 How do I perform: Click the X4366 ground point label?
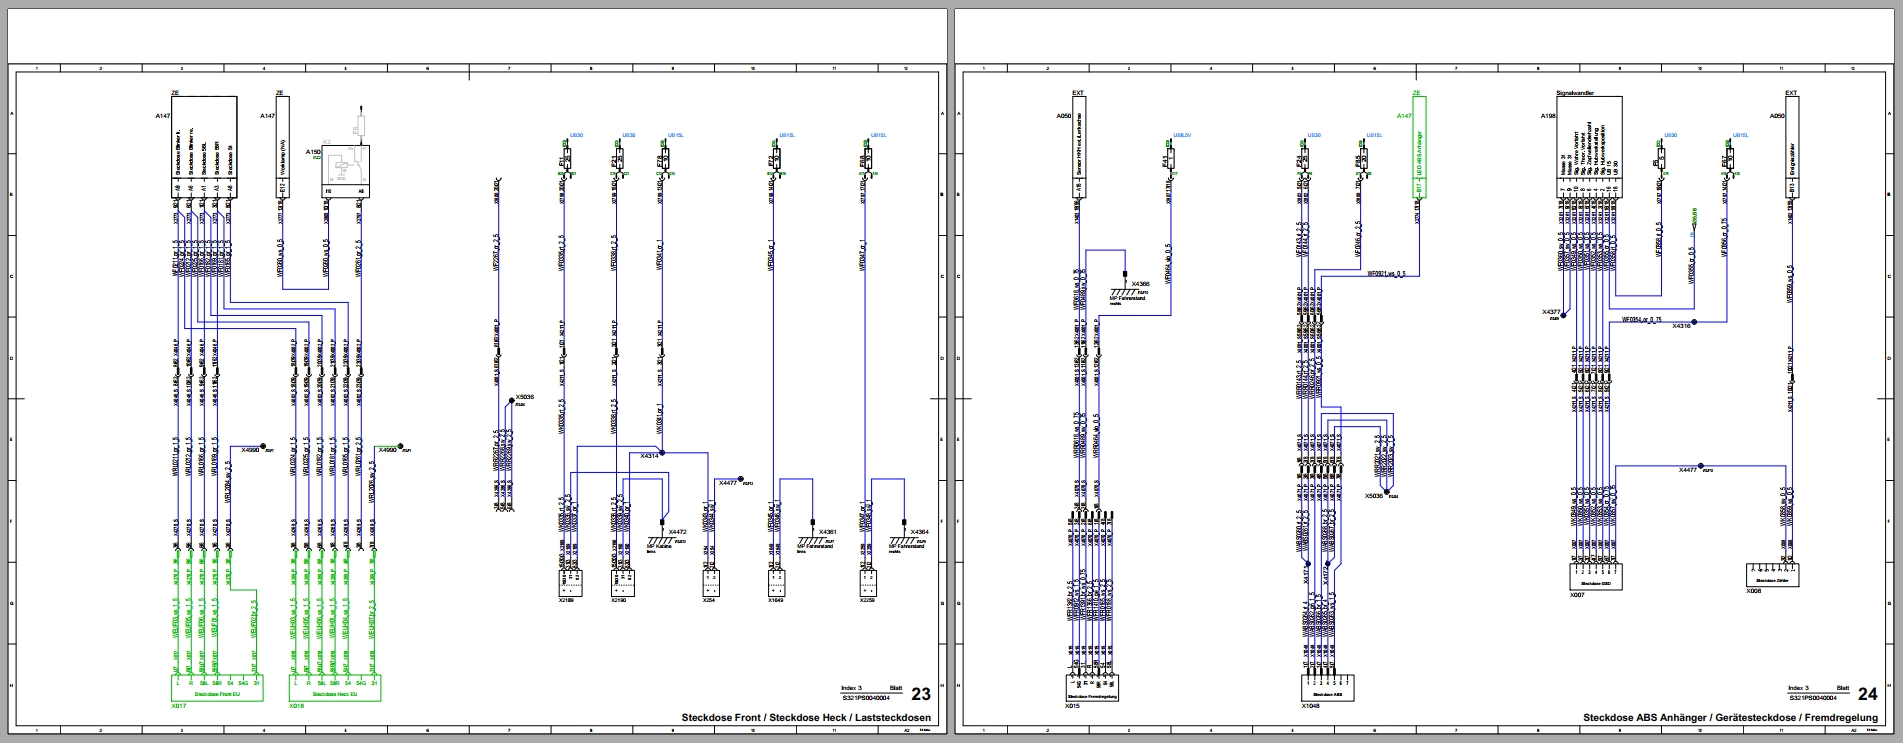coord(1141,284)
